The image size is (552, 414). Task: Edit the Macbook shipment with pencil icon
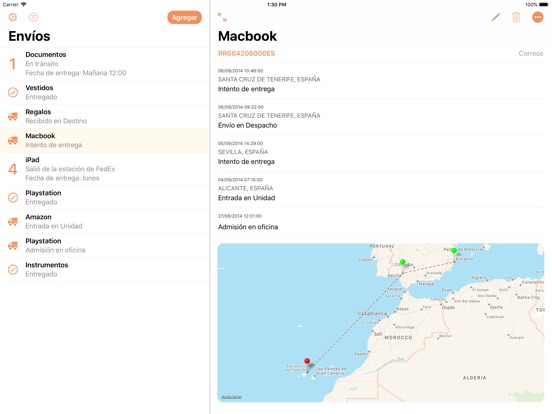(496, 17)
